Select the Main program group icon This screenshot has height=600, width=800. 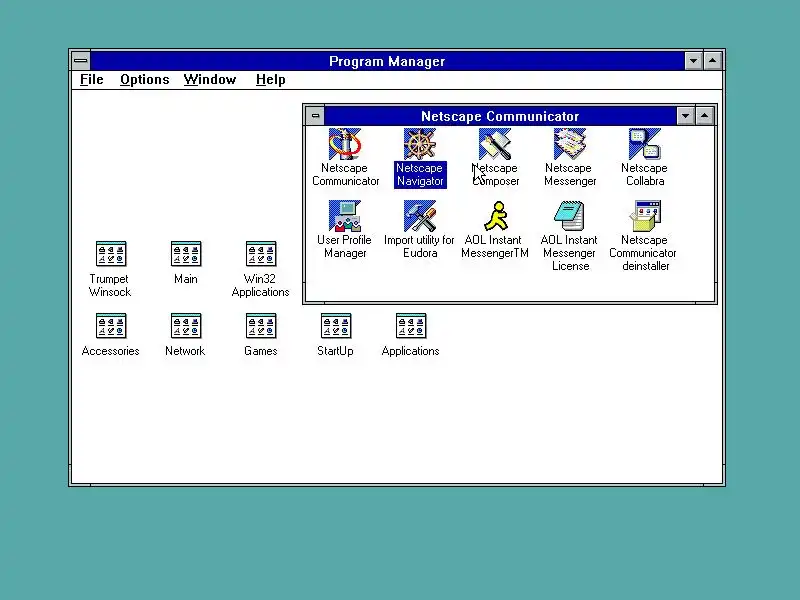[186, 254]
